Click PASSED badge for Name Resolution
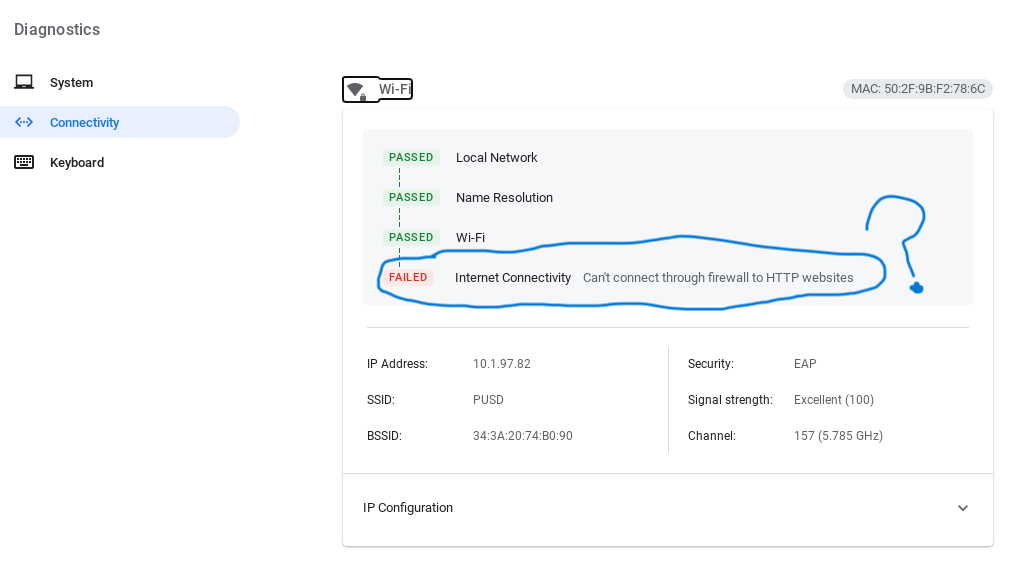The height and width of the screenshot is (564, 1016). click(411, 197)
